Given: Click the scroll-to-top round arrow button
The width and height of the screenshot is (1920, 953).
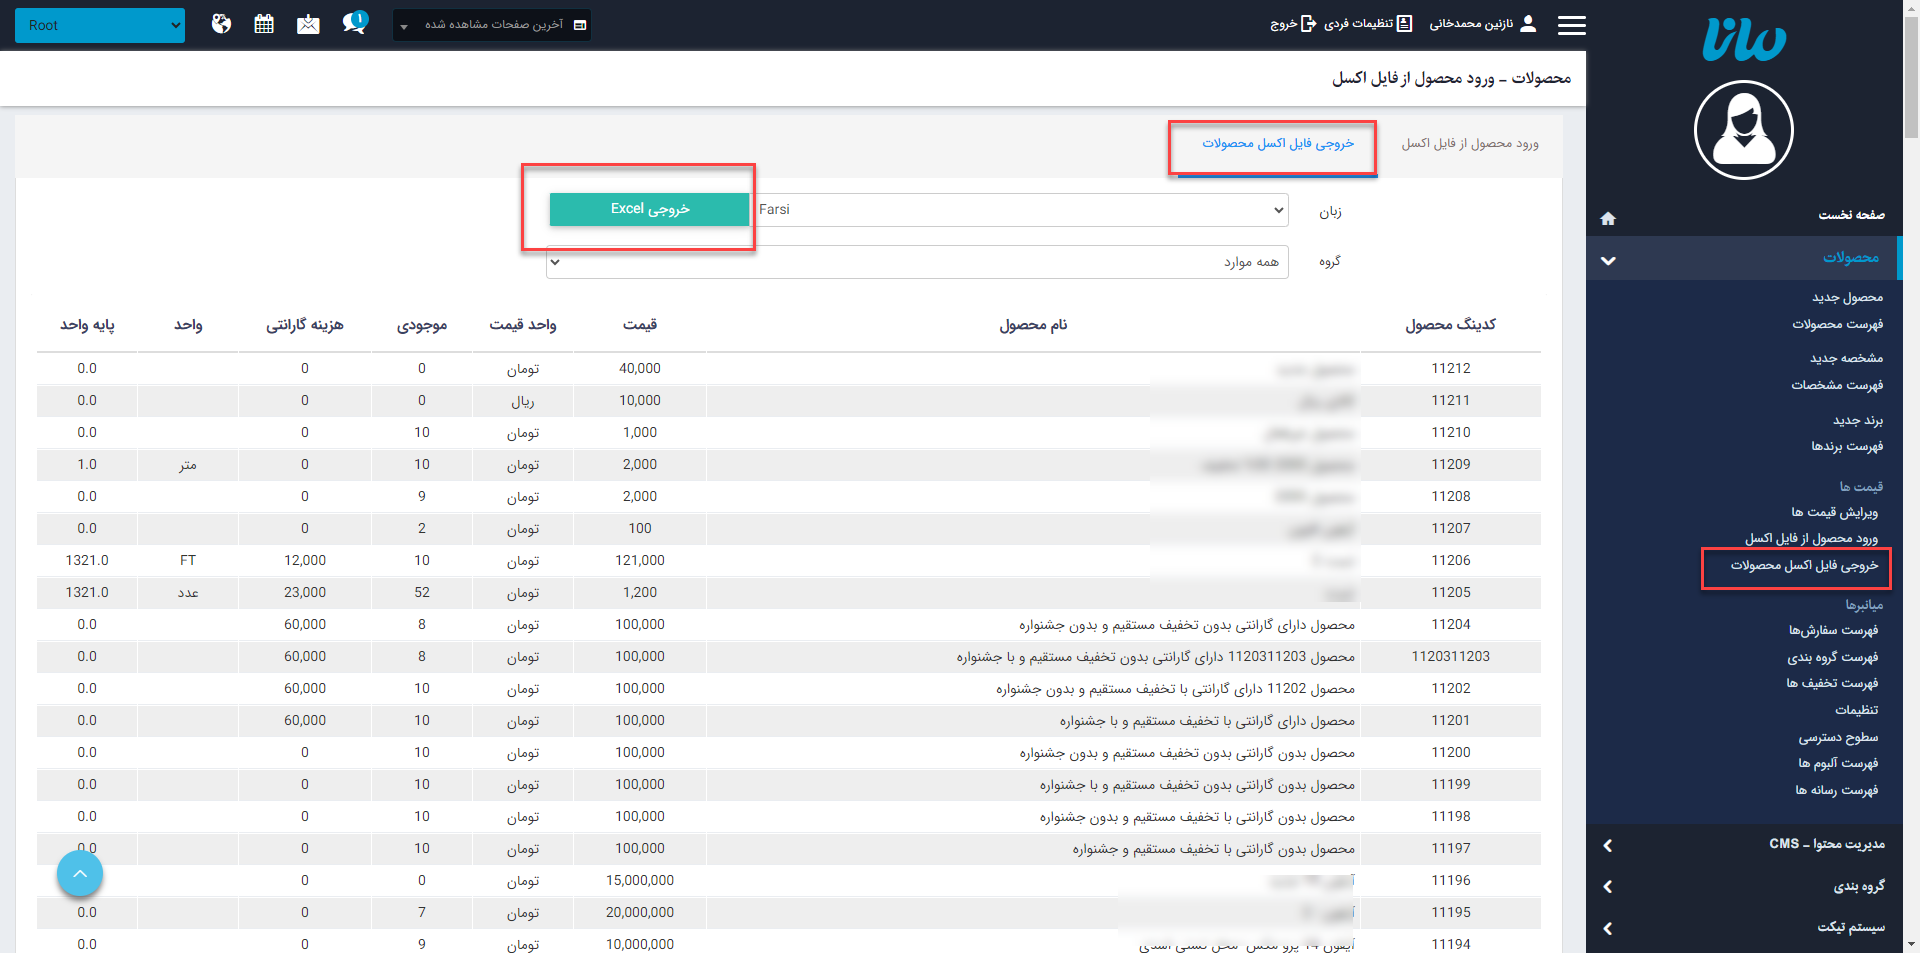Looking at the screenshot, I should pyautogui.click(x=80, y=874).
